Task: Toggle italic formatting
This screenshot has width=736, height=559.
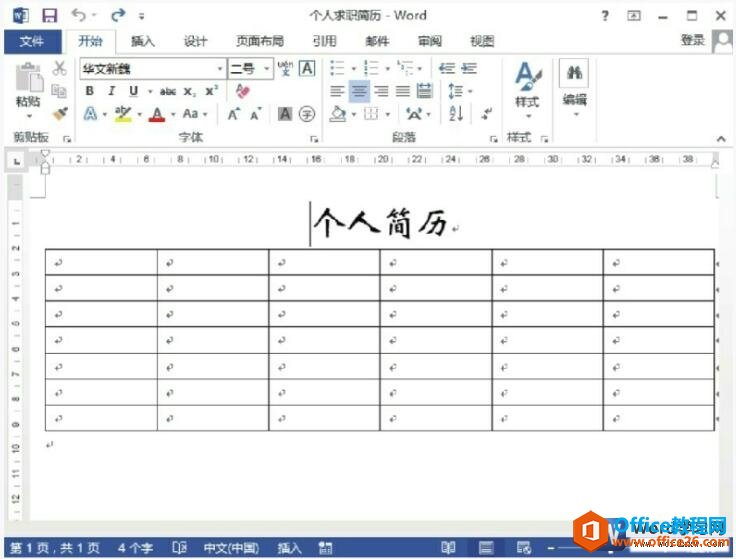Action: pyautogui.click(x=111, y=91)
